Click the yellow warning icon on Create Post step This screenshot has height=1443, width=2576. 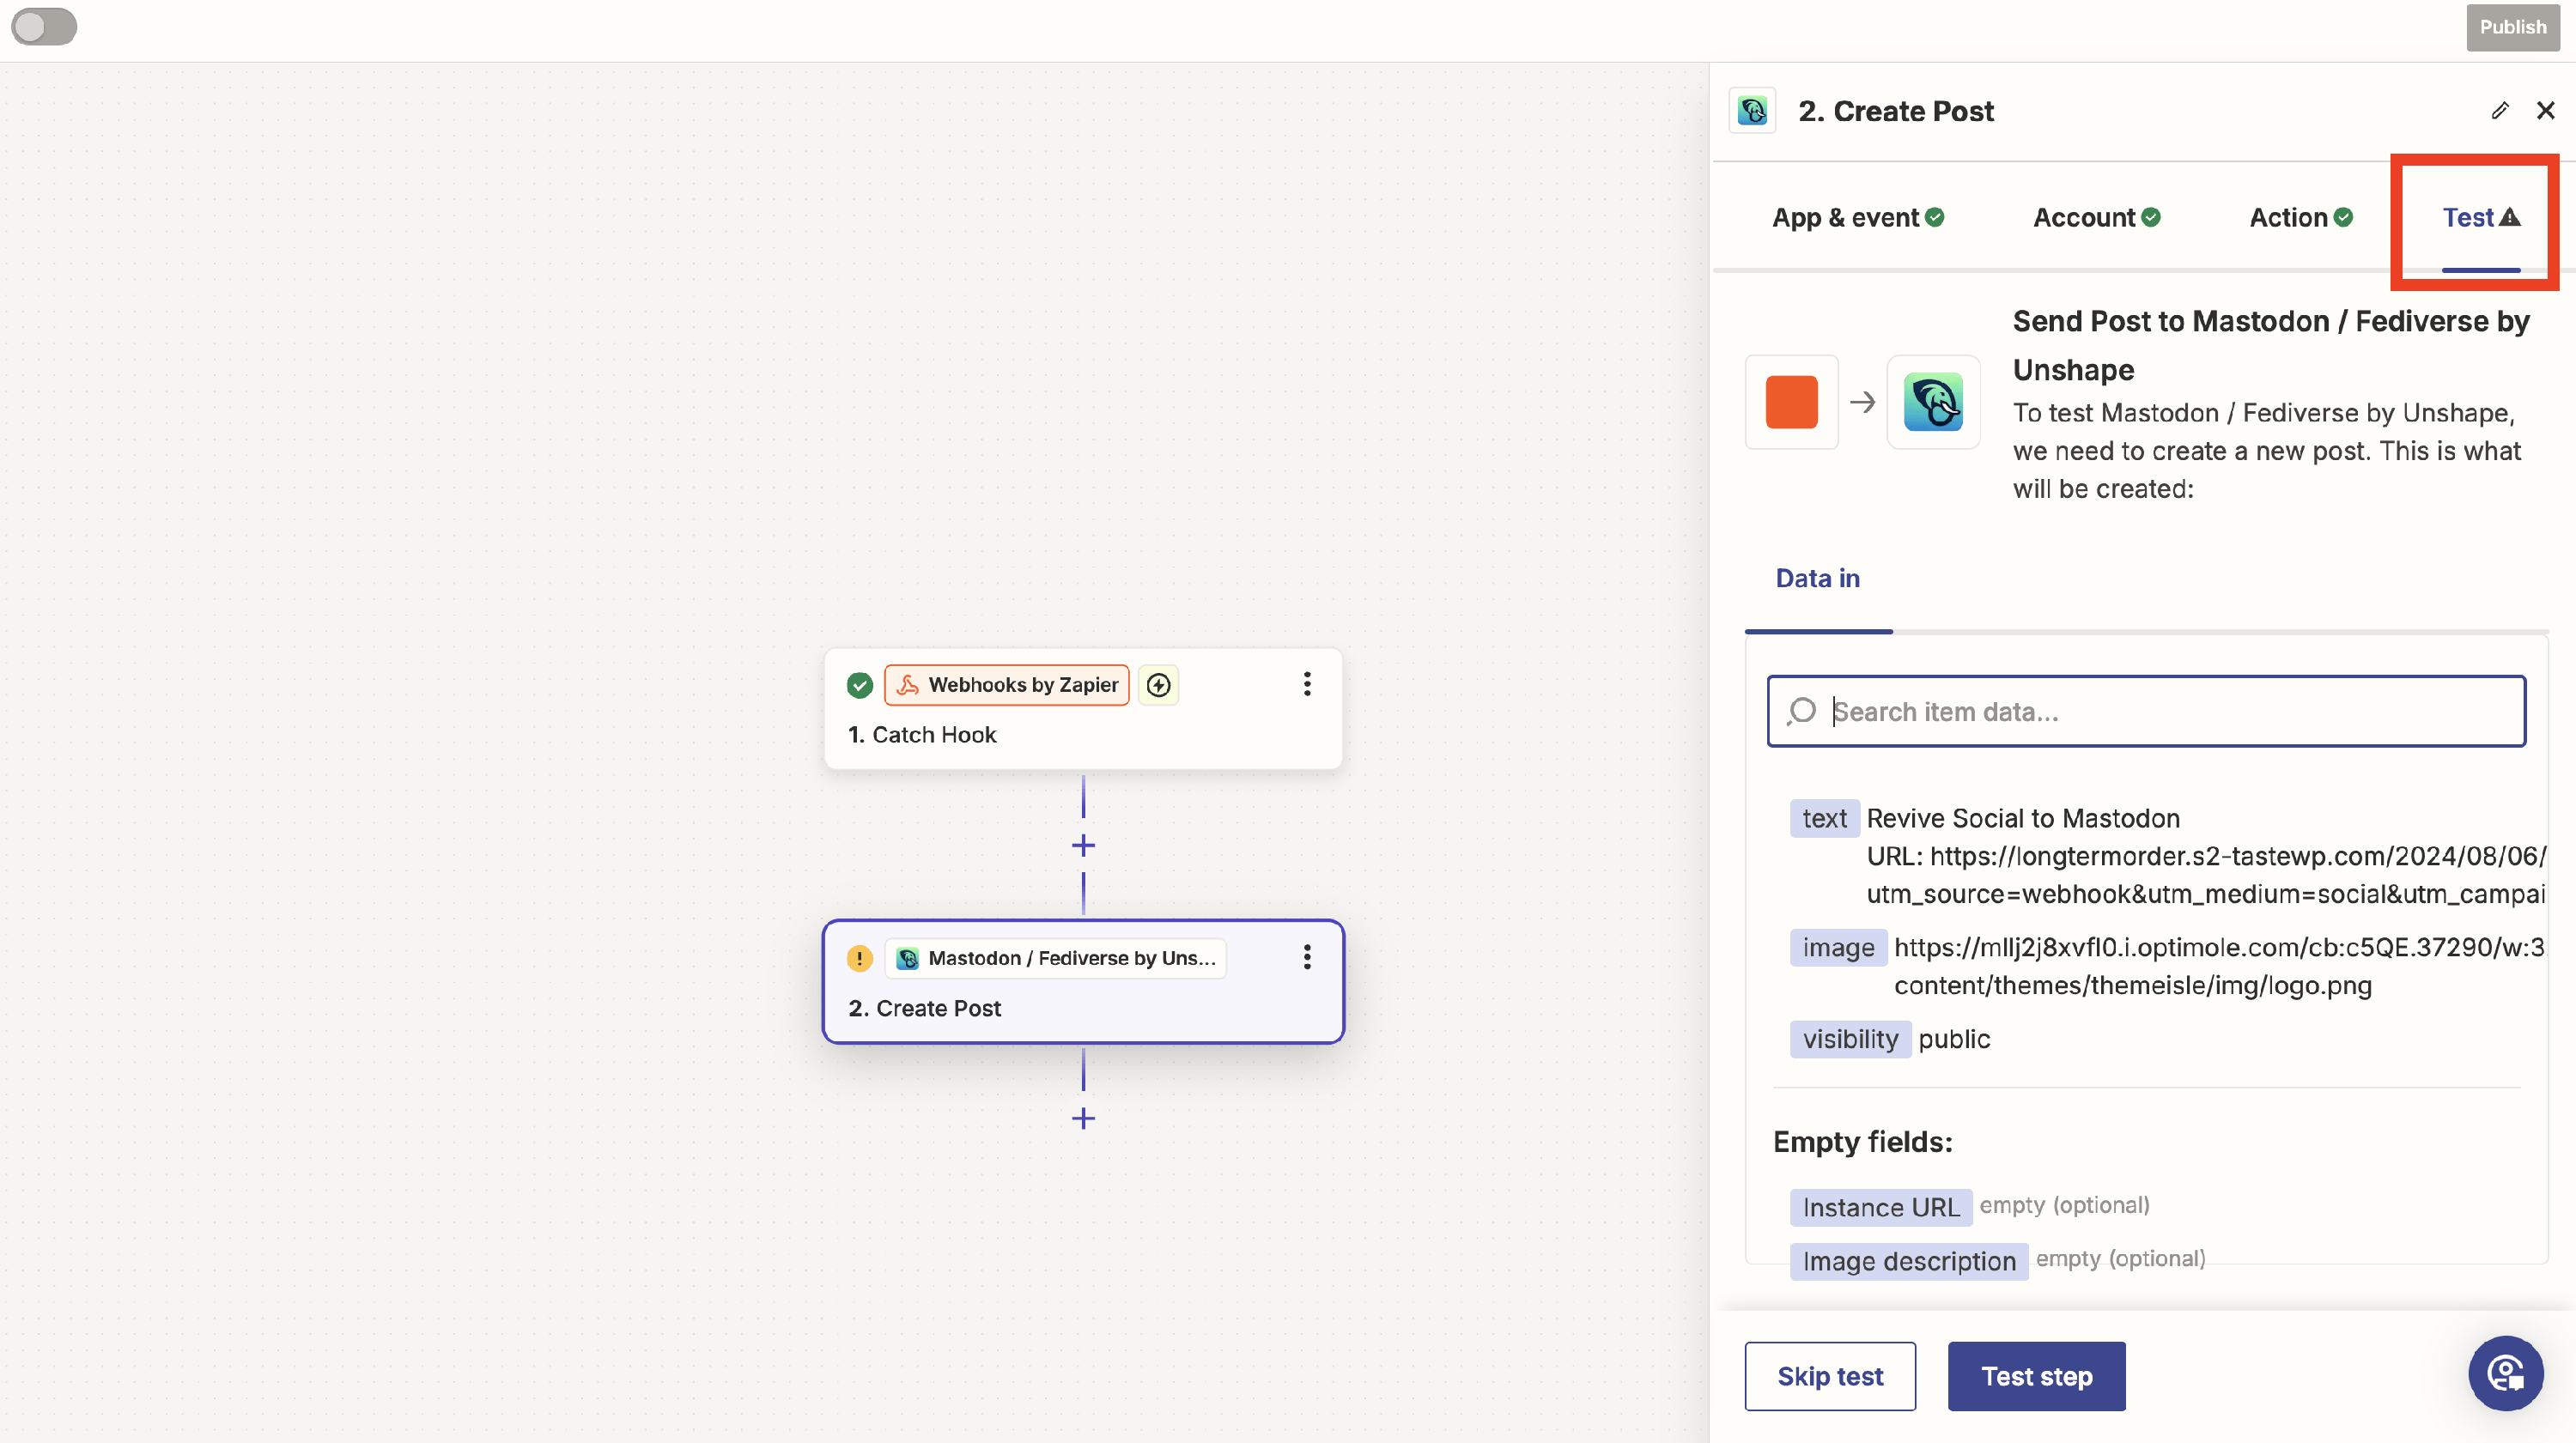[x=859, y=958]
